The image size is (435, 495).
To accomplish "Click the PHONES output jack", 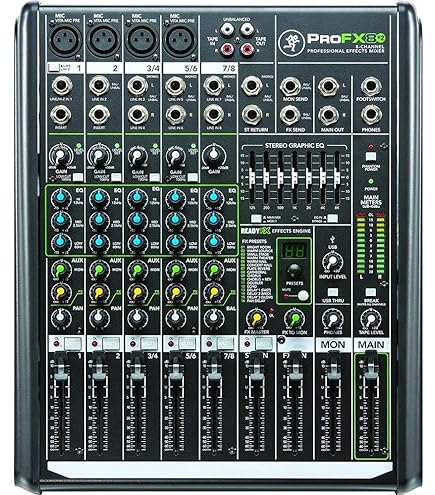I will 371,114.
